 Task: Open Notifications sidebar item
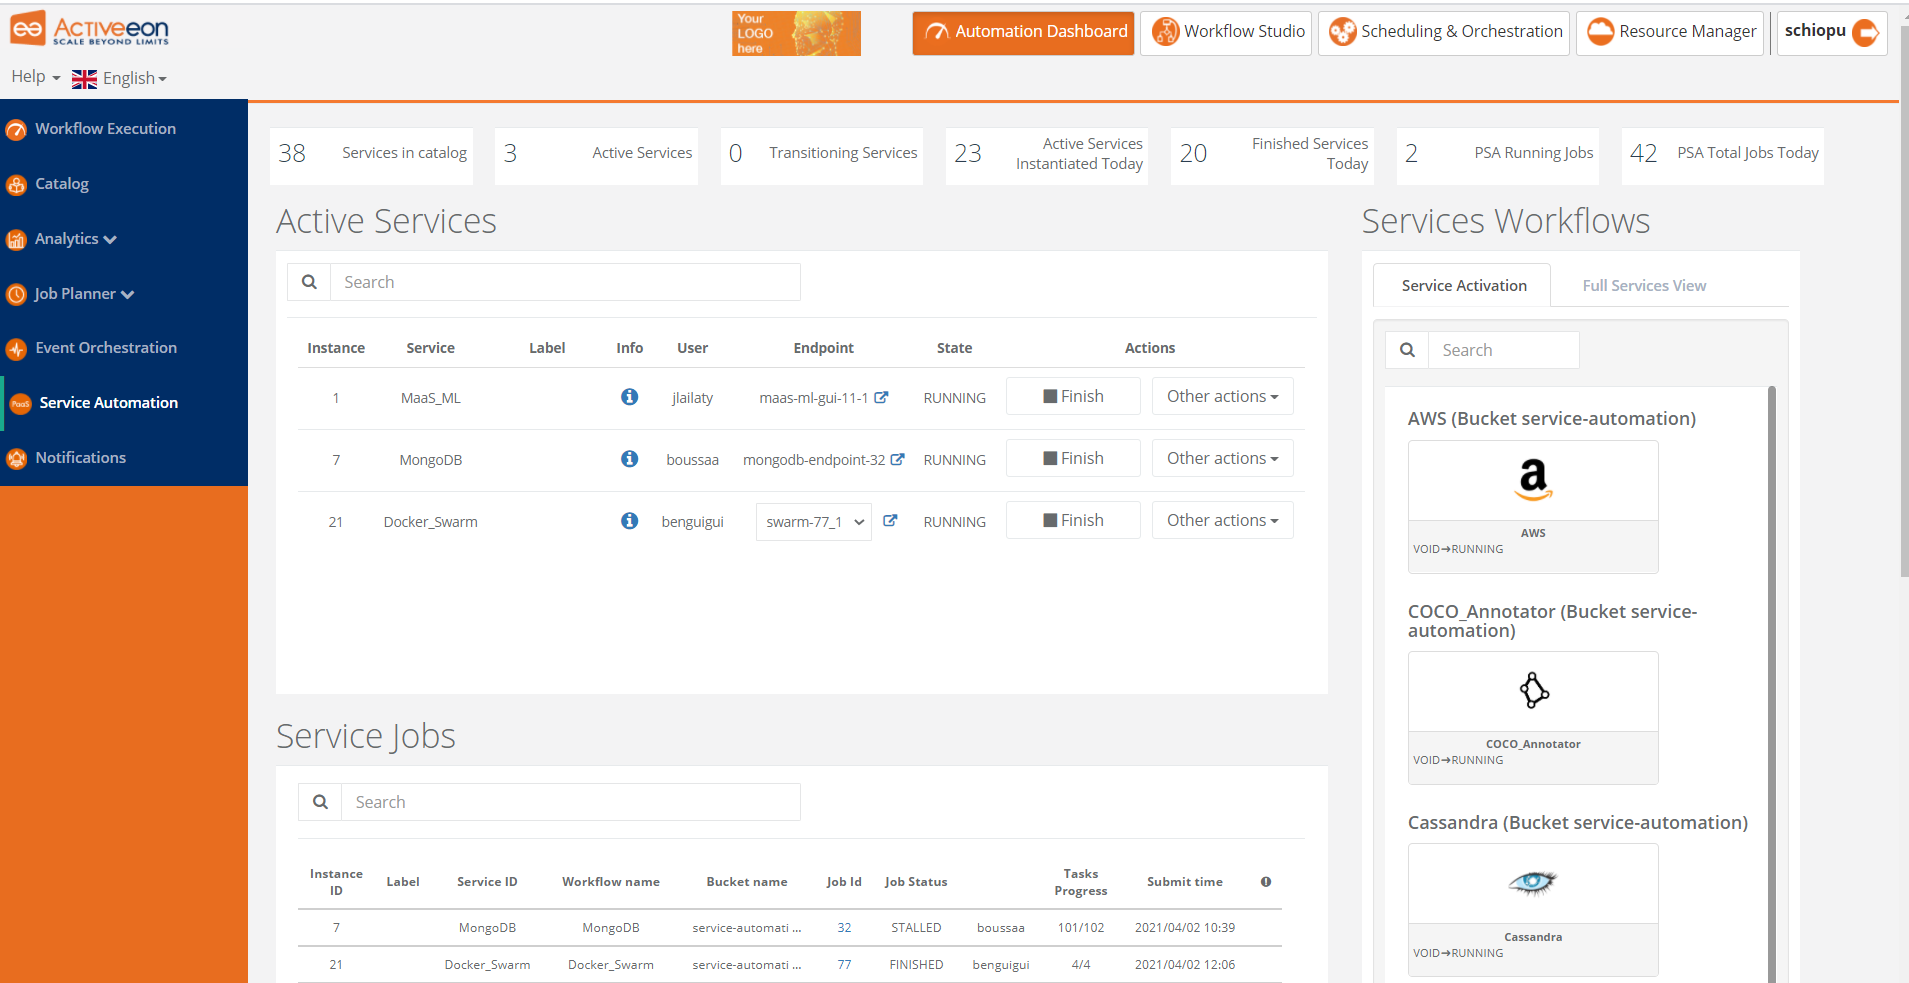point(80,458)
